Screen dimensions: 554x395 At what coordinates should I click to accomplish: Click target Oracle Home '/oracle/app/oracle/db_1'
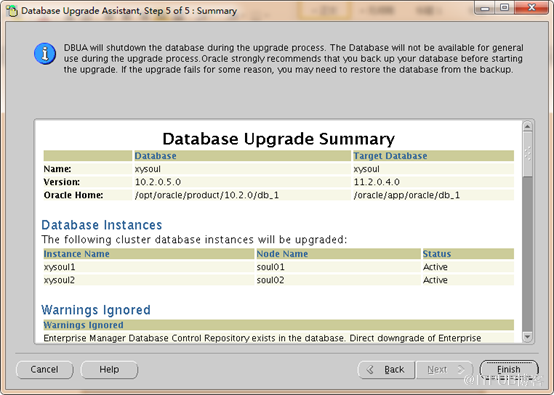click(407, 195)
